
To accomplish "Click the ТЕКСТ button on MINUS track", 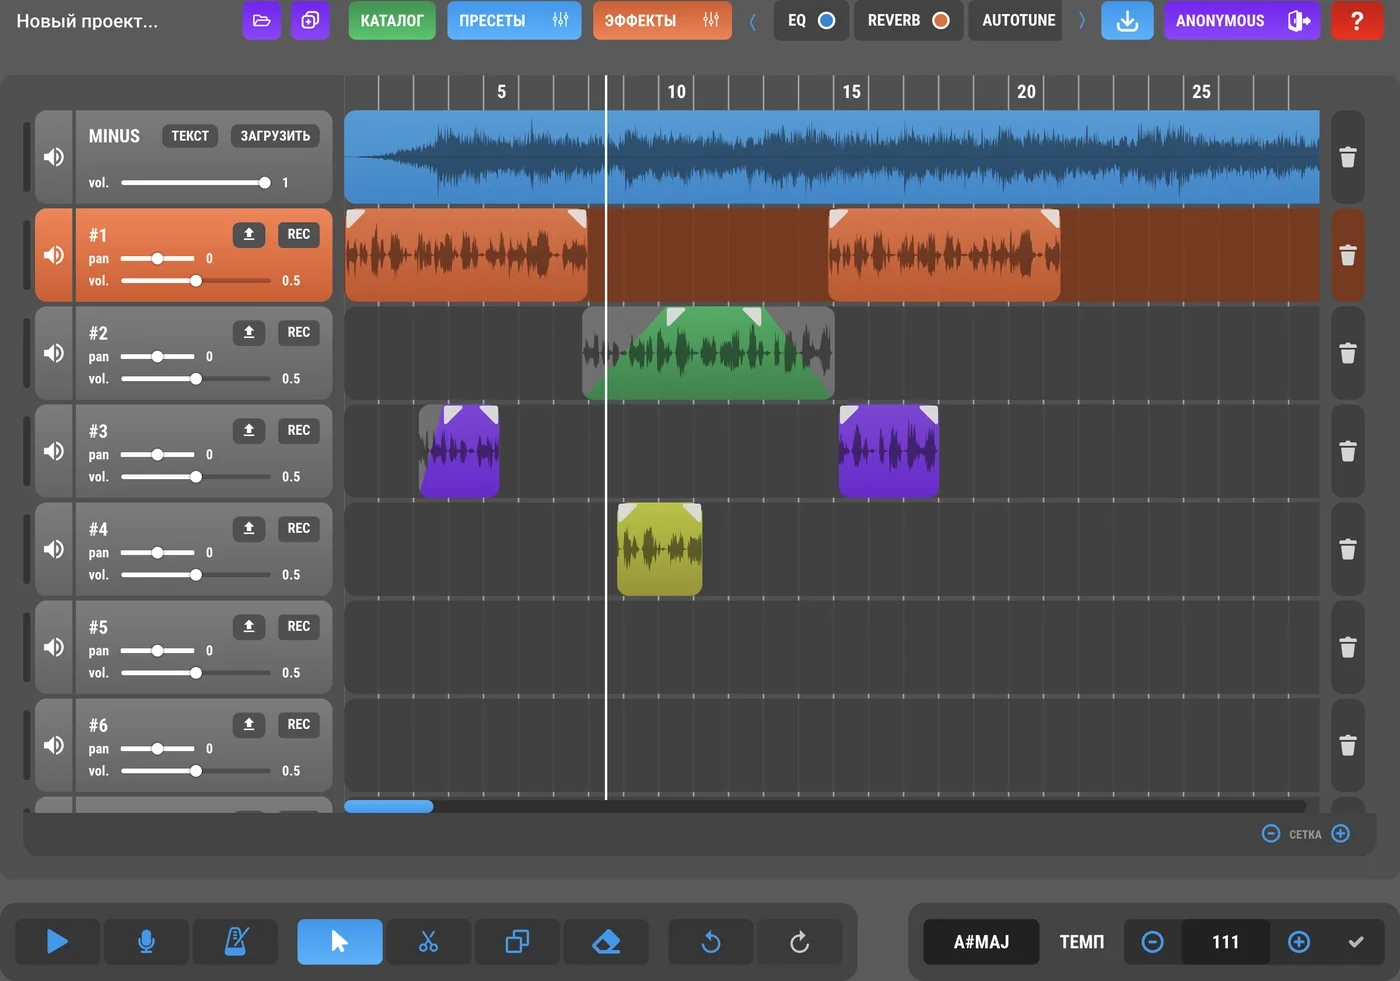I will pyautogui.click(x=190, y=136).
